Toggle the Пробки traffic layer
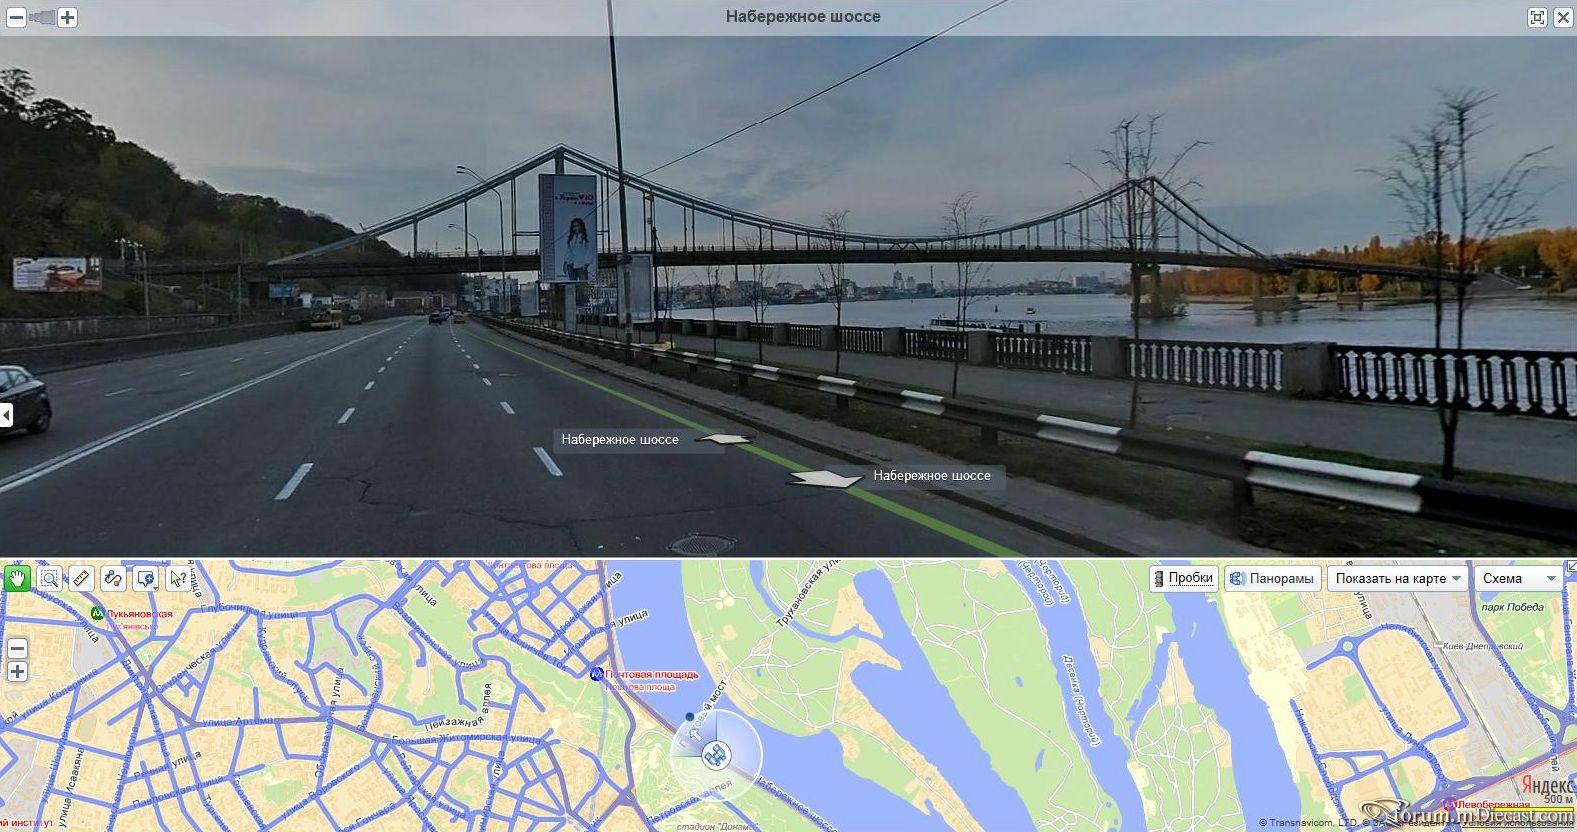 point(1183,578)
